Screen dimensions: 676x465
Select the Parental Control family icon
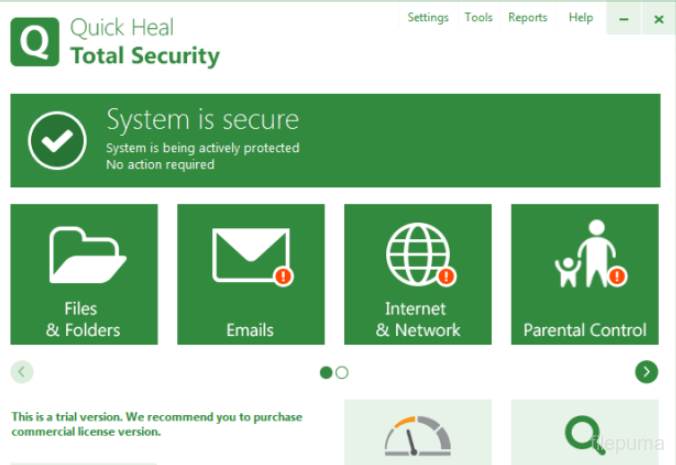tap(586, 256)
